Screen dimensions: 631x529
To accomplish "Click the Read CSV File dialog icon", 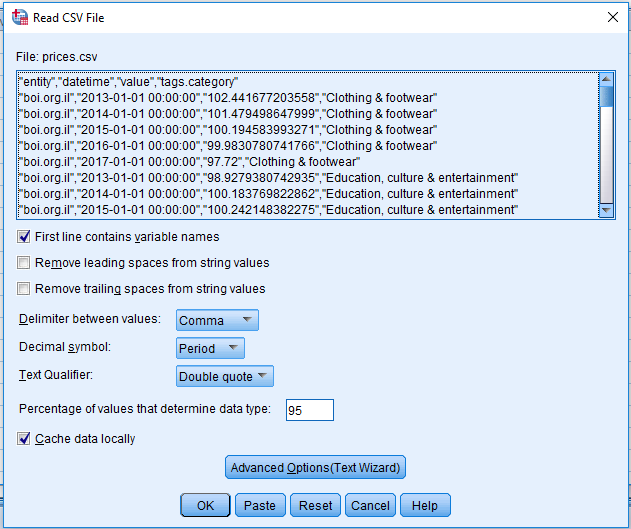I will (20, 17).
